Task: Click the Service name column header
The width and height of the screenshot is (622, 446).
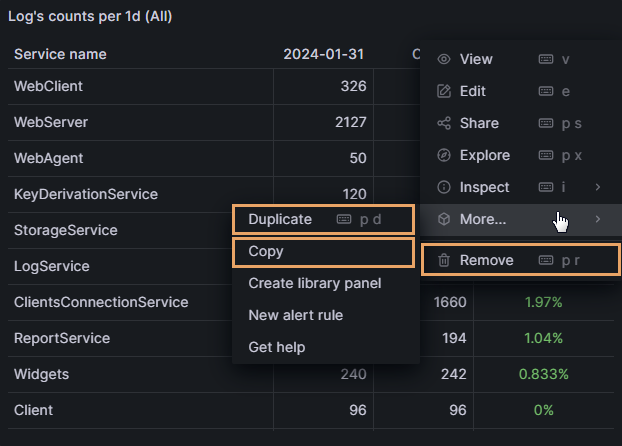Action: click(60, 54)
